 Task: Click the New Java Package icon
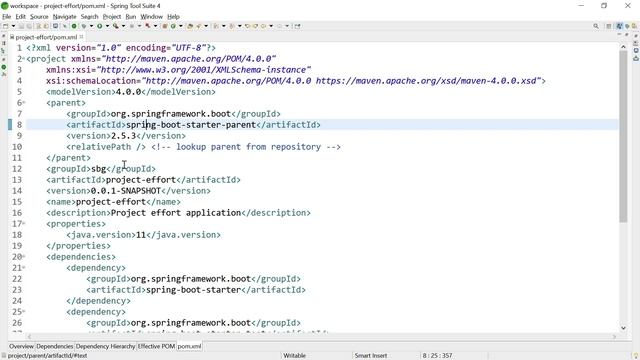[x=165, y=26]
